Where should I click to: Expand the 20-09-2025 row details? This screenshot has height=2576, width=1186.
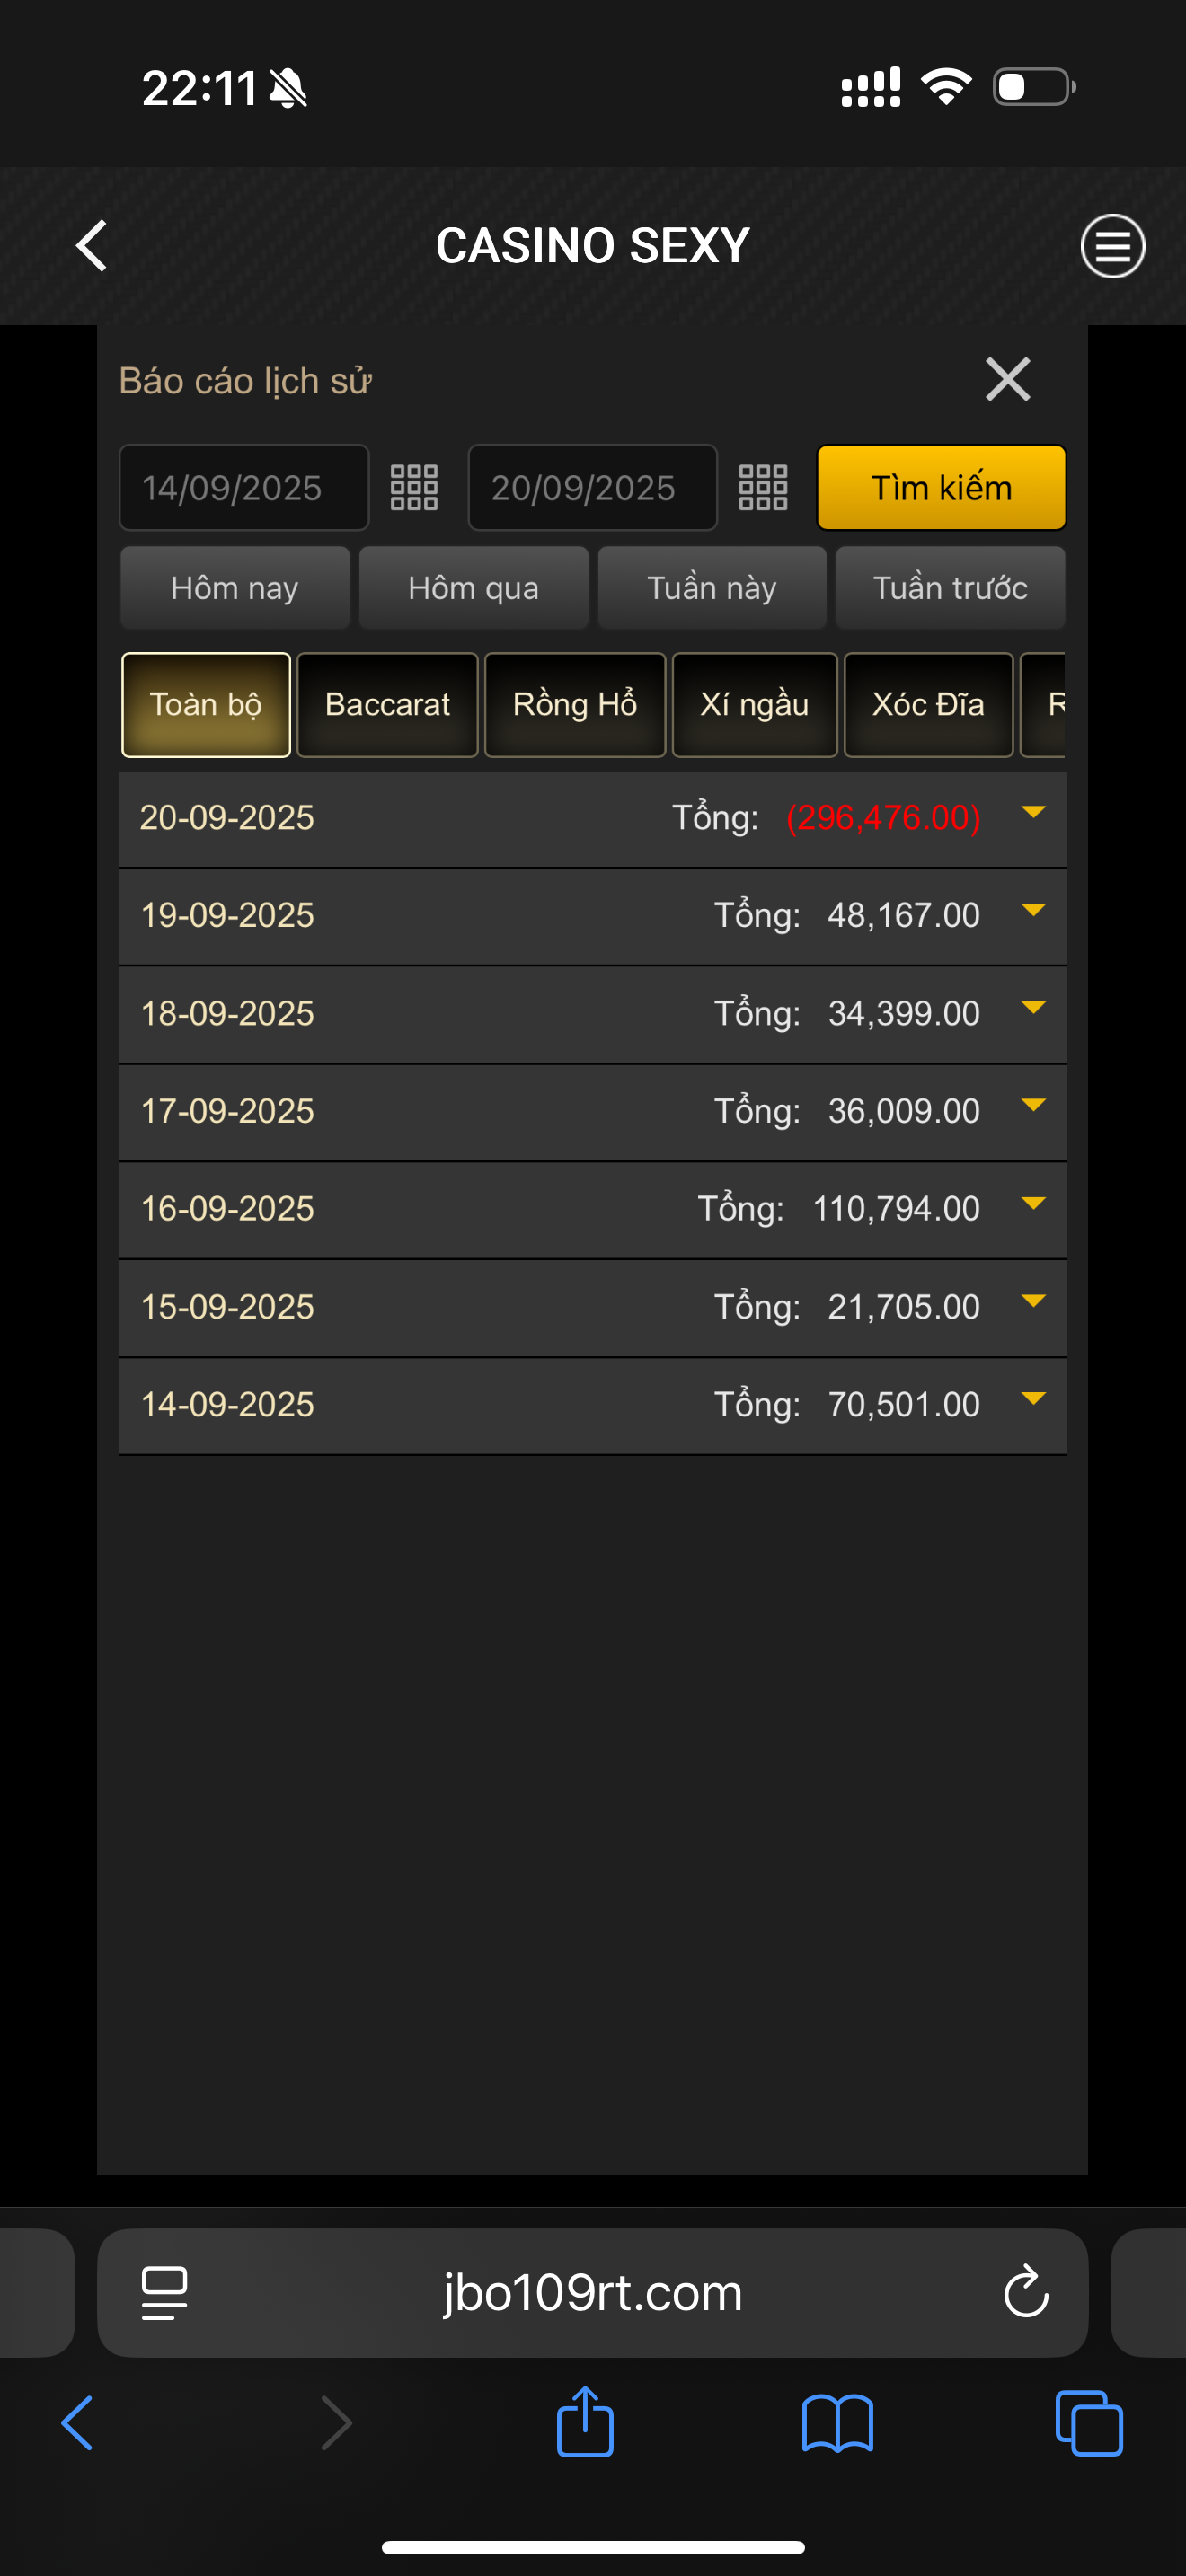pos(1033,813)
